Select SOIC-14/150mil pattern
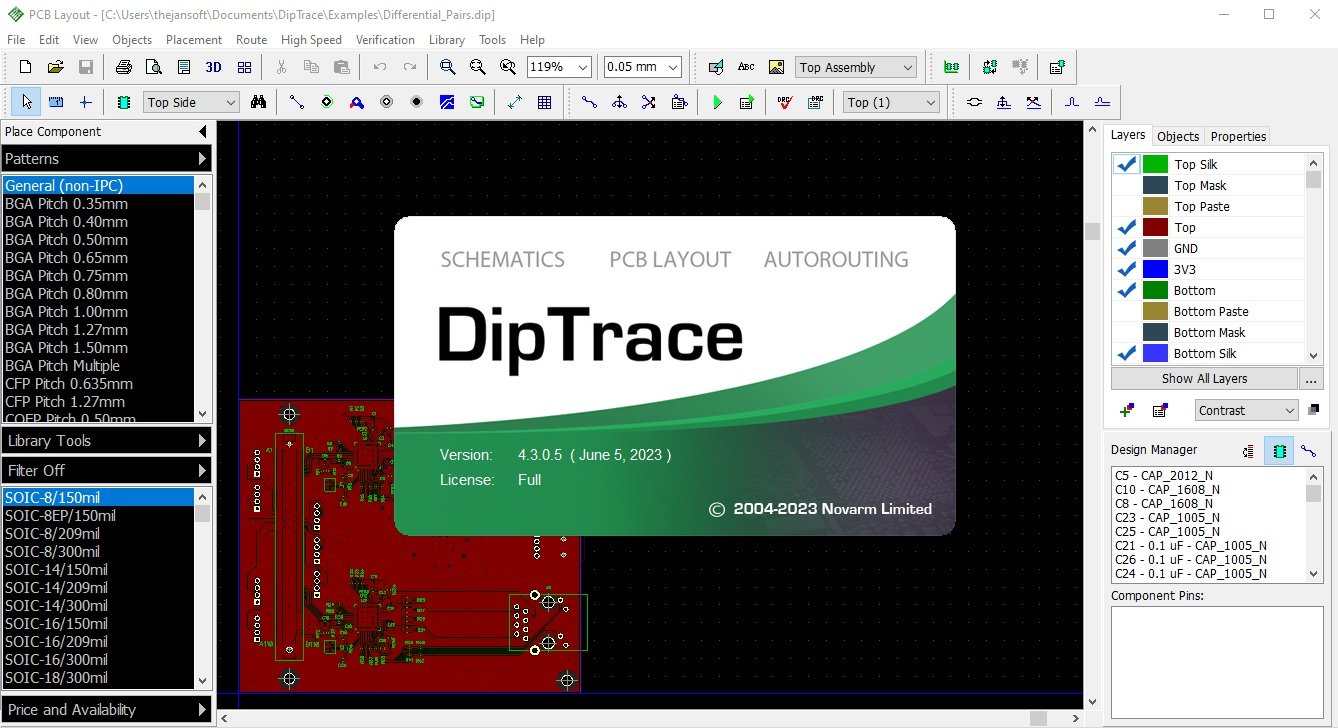The width and height of the screenshot is (1338, 728). [97, 570]
